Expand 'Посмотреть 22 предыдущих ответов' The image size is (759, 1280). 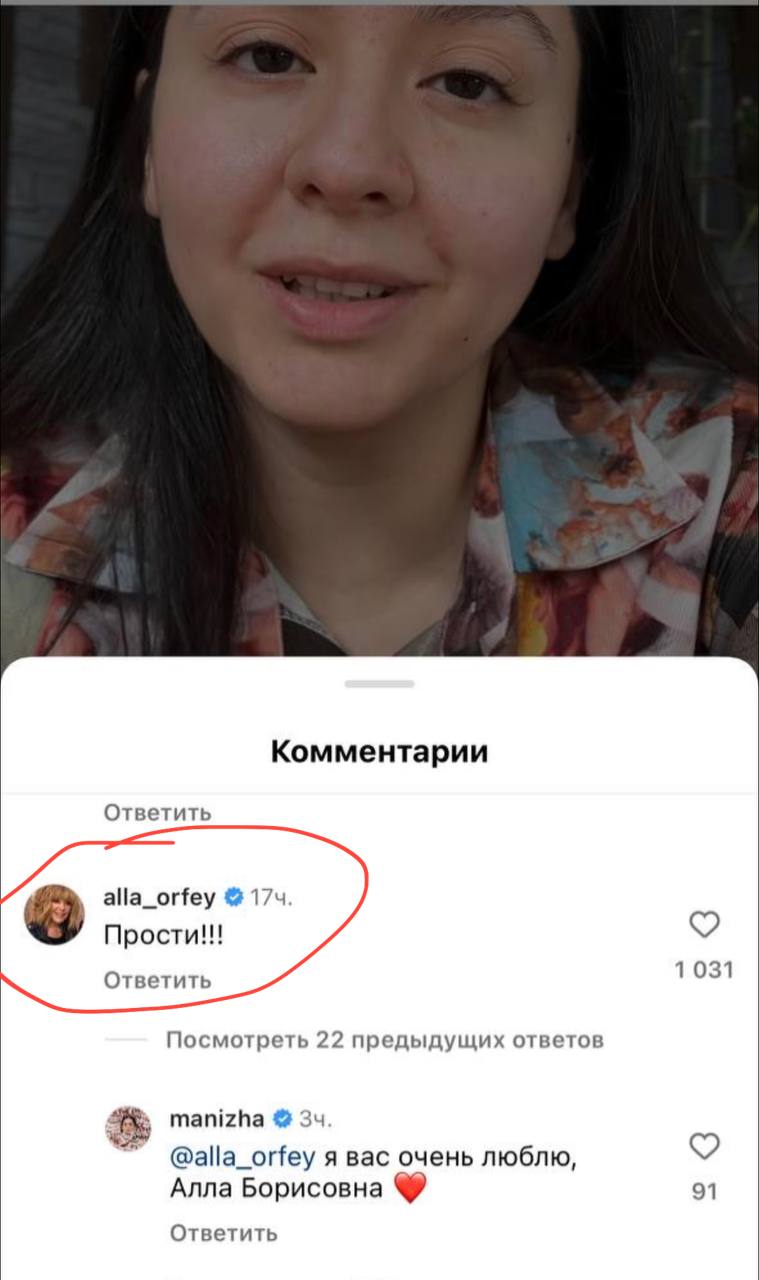pyautogui.click(x=384, y=1040)
